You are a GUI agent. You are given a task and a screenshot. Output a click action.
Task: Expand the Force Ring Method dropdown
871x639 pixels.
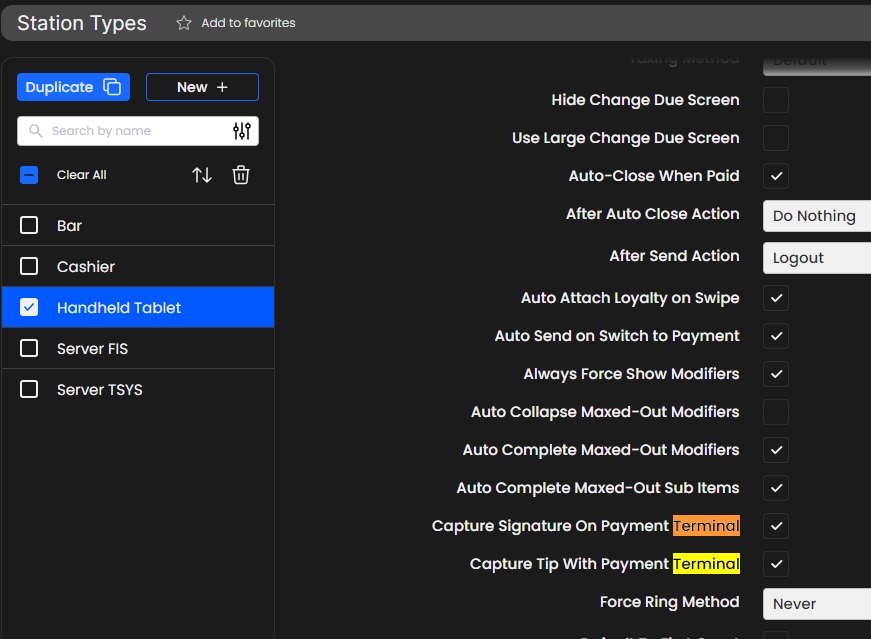point(816,604)
